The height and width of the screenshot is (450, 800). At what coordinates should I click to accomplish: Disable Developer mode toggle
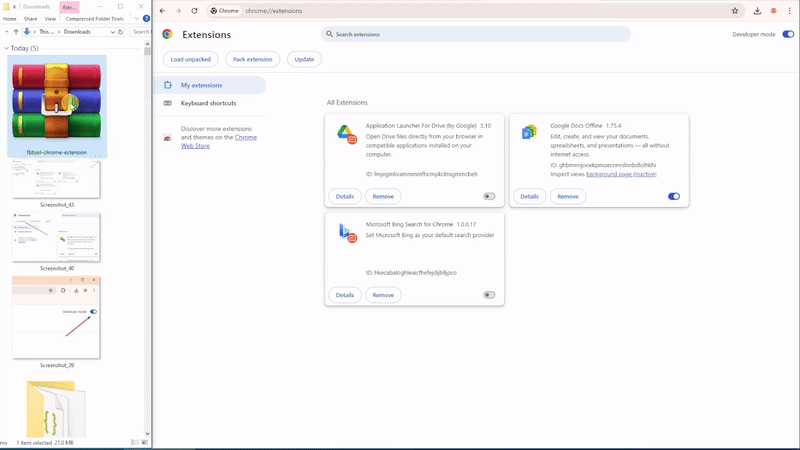[x=788, y=34]
